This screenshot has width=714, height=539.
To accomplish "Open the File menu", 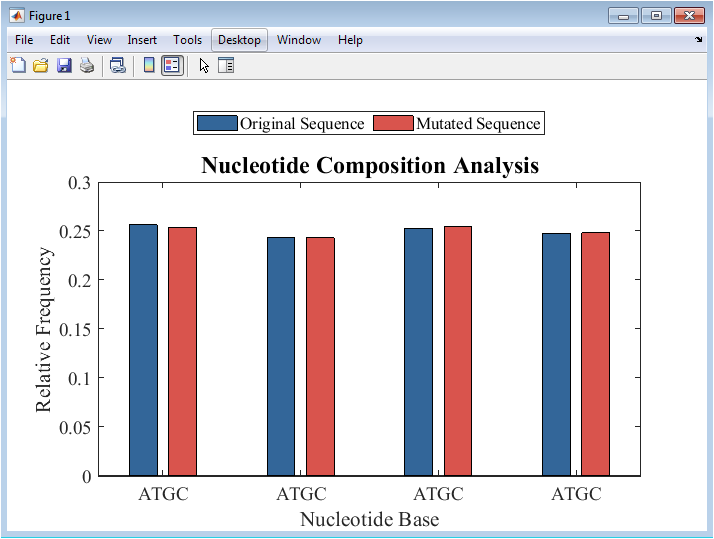I will click(x=24, y=40).
